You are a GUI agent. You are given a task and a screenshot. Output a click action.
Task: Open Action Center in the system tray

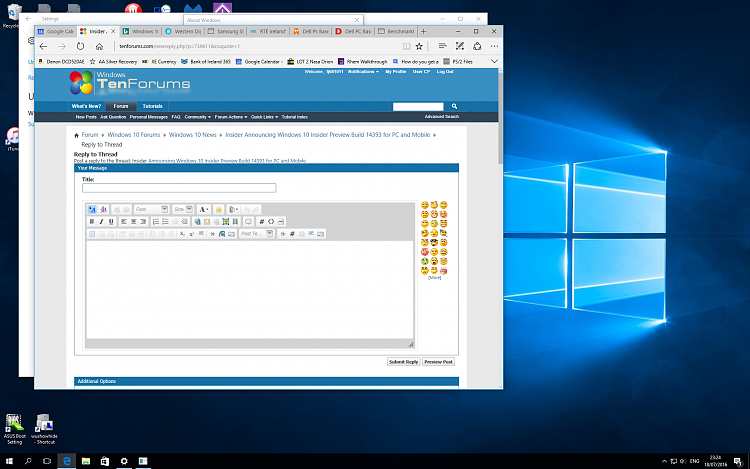pos(738,461)
